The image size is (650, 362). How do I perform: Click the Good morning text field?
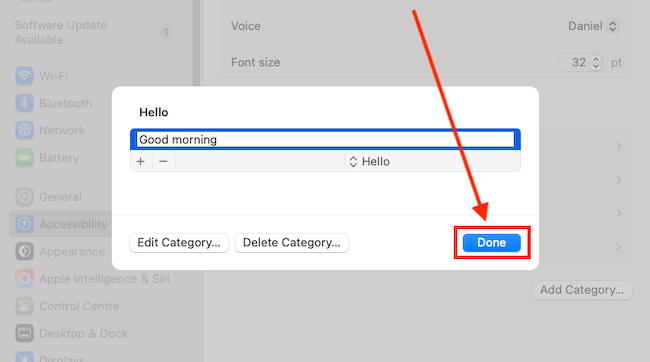(325, 139)
